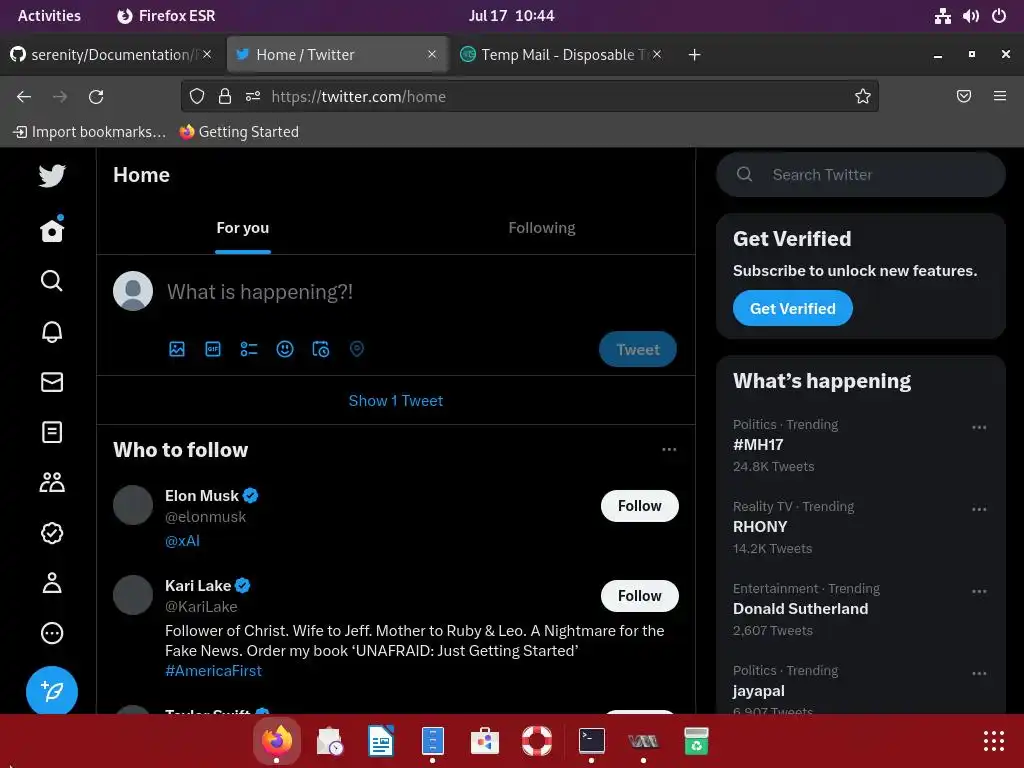Open Help lifesaver icon in dock
The height and width of the screenshot is (768, 1024).
[x=537, y=741]
